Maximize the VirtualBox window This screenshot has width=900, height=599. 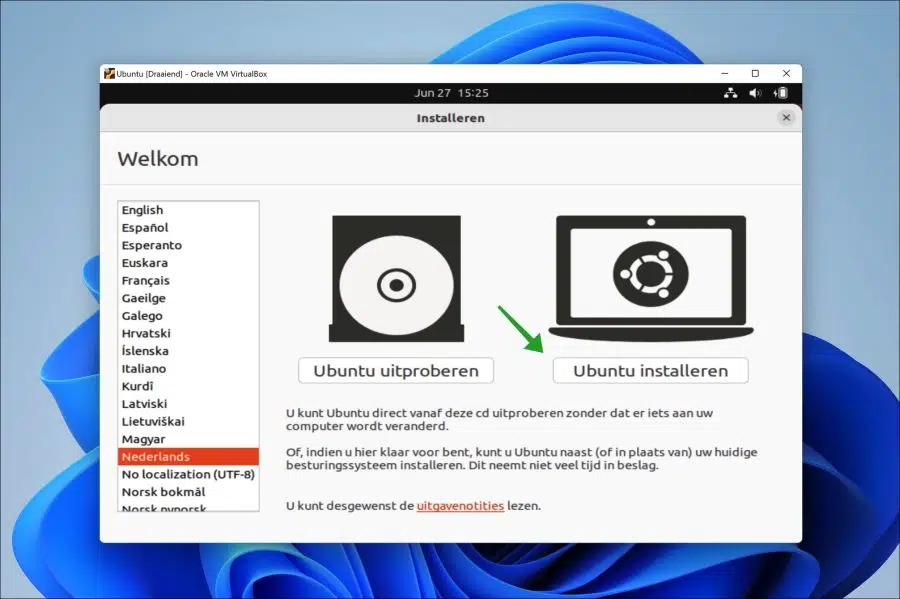click(x=755, y=73)
